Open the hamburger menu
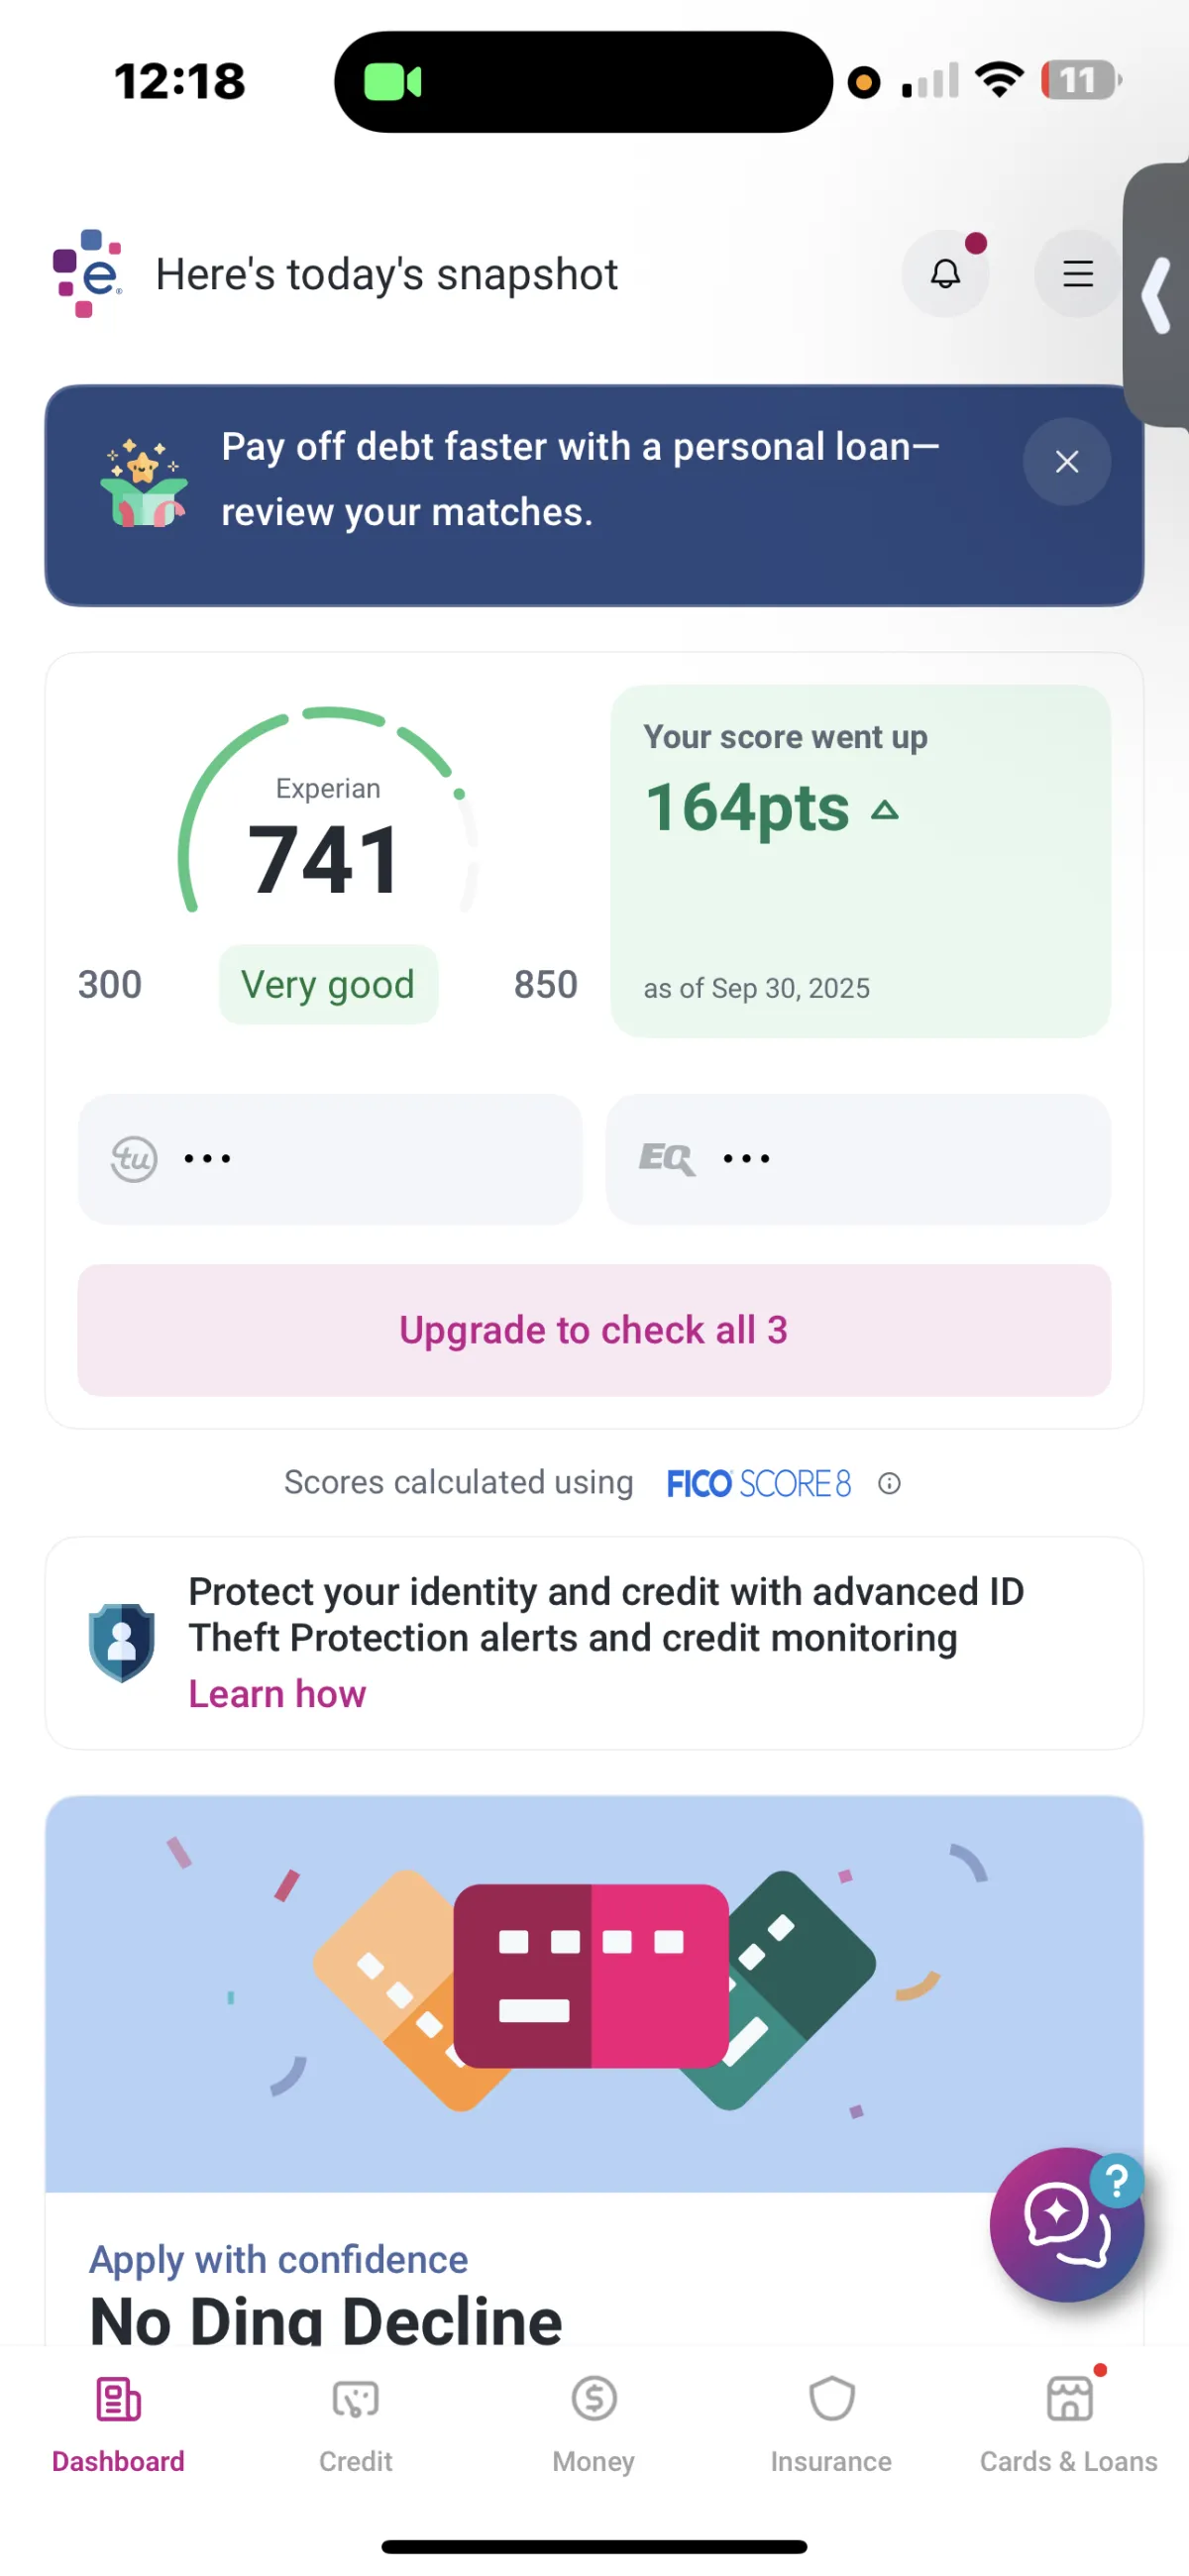1189x2576 pixels. [x=1077, y=273]
